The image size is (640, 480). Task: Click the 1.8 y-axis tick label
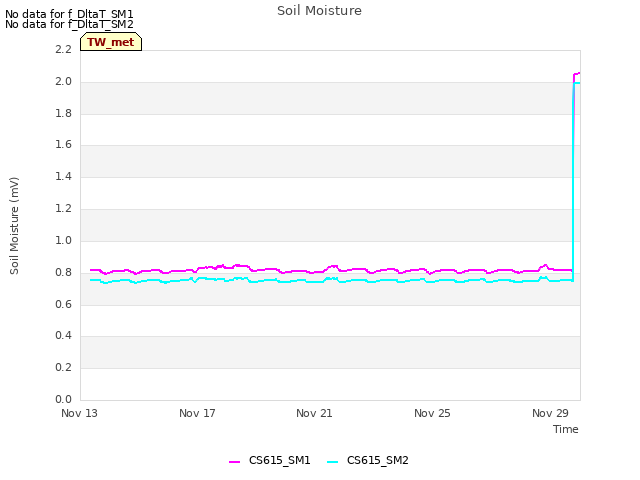click(x=64, y=113)
